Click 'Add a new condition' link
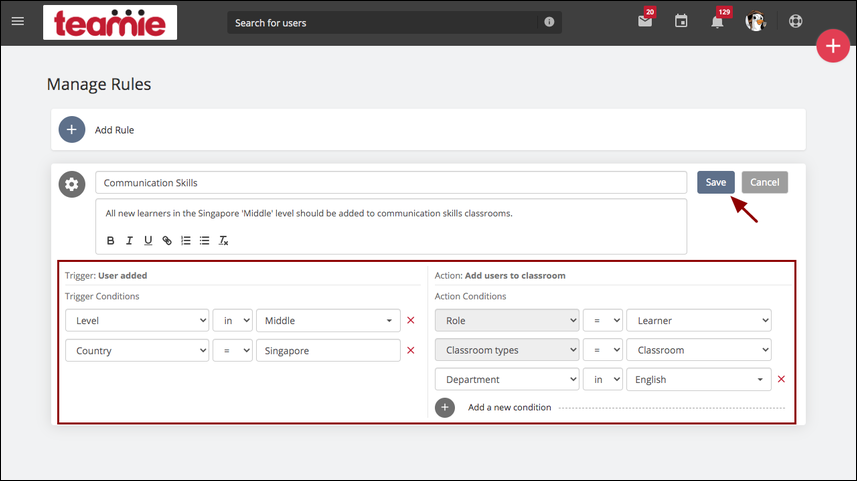This screenshot has height=481, width=857. point(509,407)
